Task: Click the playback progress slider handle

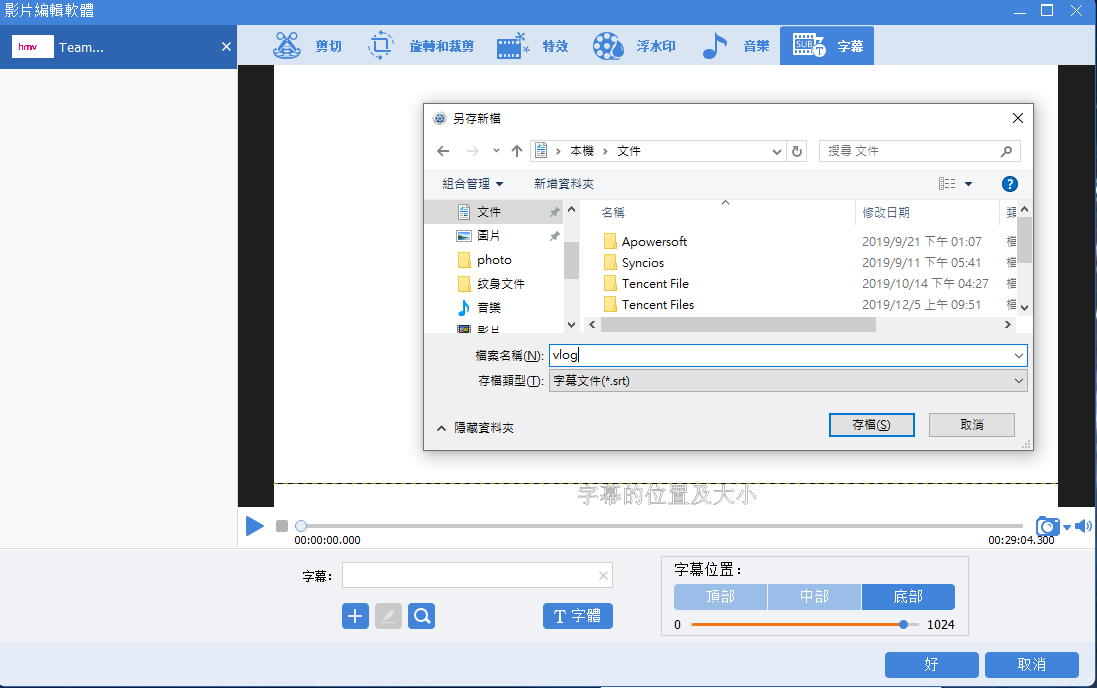Action: [301, 526]
